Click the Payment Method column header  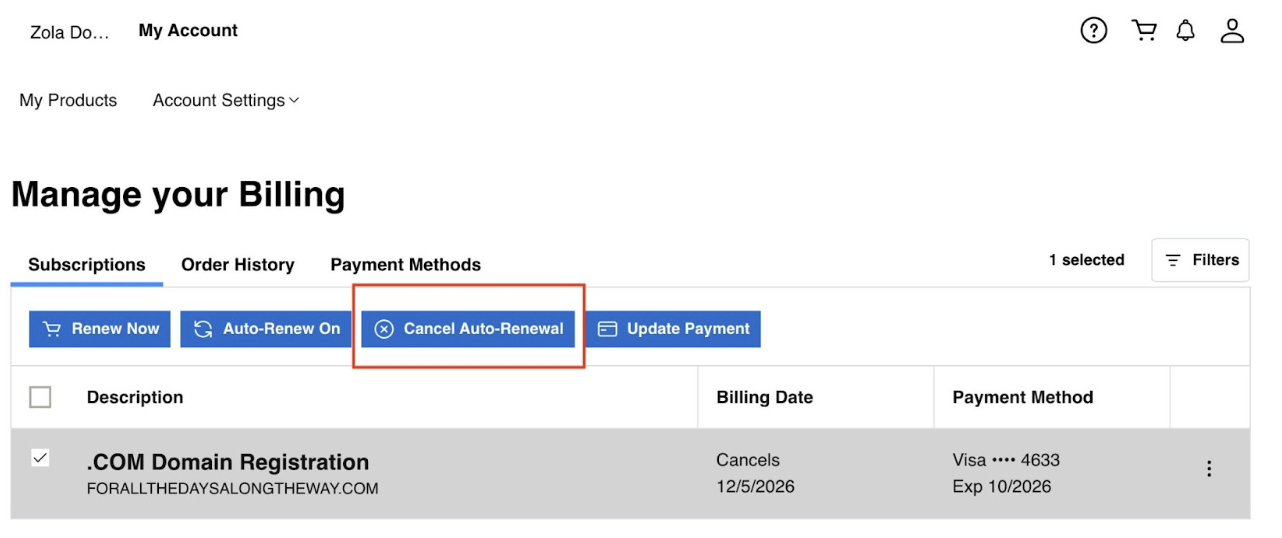point(1023,397)
